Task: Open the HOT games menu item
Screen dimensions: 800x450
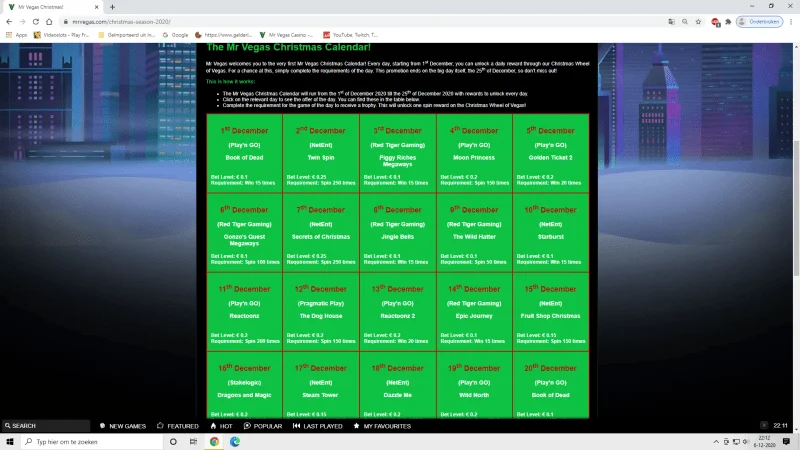Action: 221,426
